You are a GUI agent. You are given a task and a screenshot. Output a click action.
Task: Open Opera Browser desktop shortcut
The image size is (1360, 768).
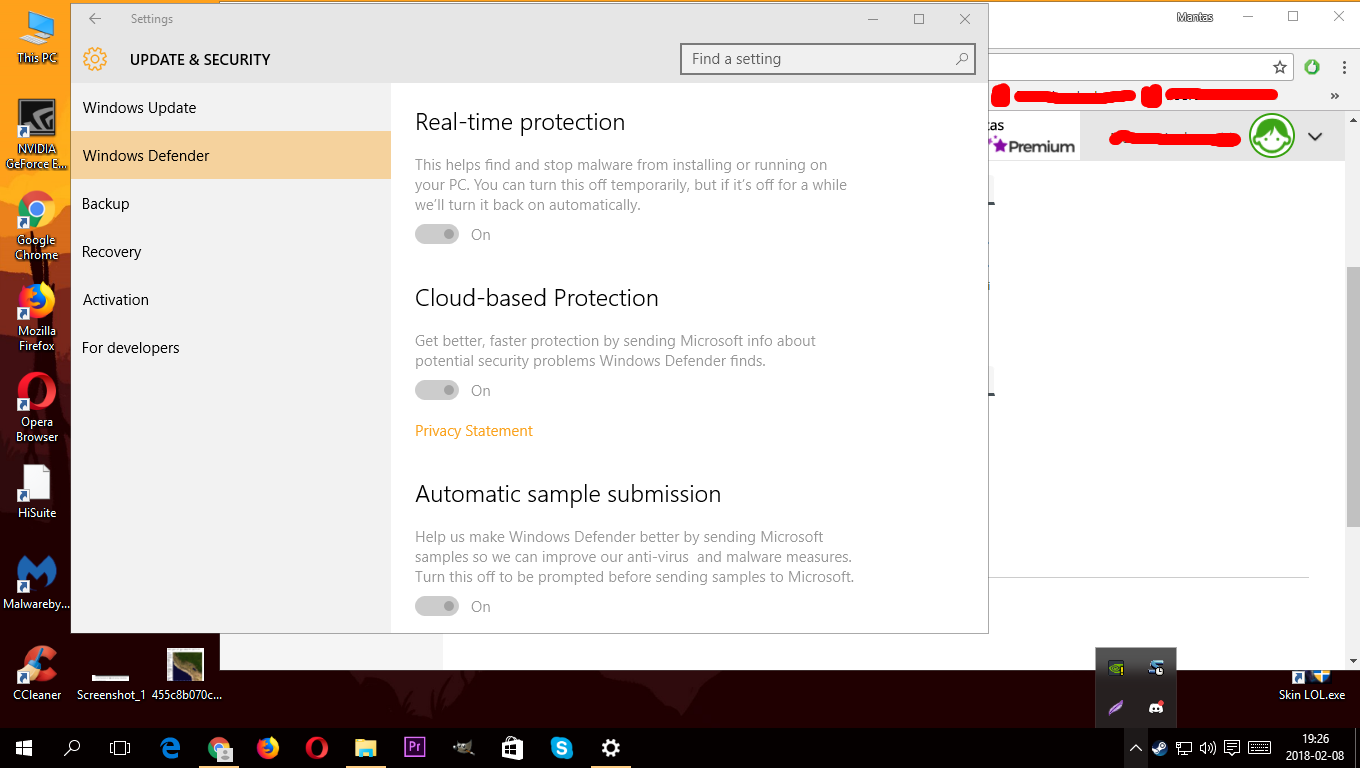click(37, 408)
